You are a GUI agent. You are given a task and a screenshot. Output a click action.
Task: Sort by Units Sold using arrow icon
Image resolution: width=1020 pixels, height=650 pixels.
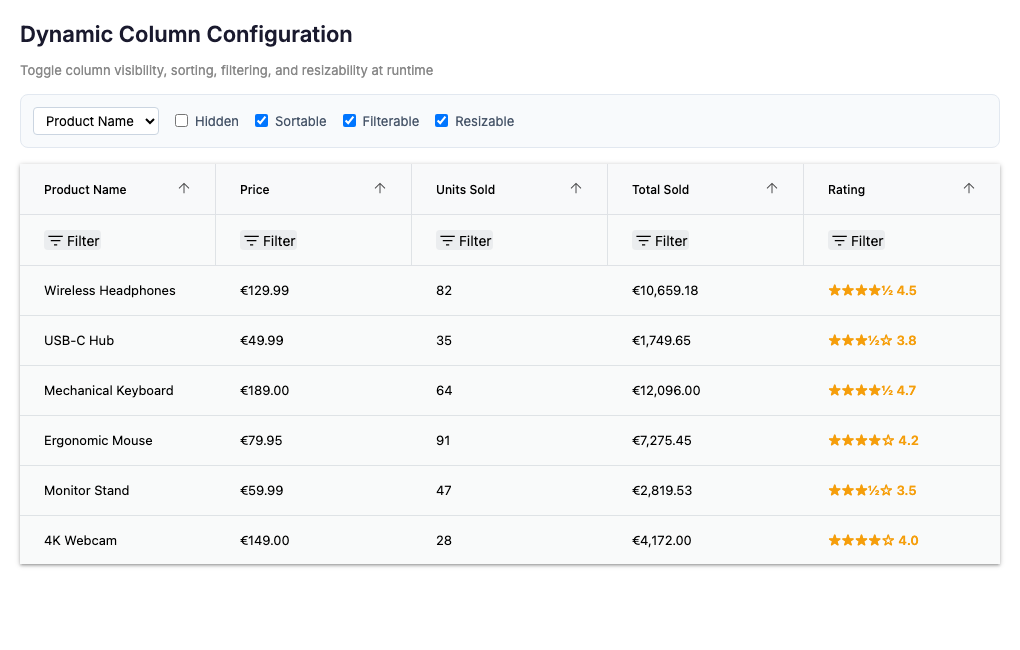point(576,189)
